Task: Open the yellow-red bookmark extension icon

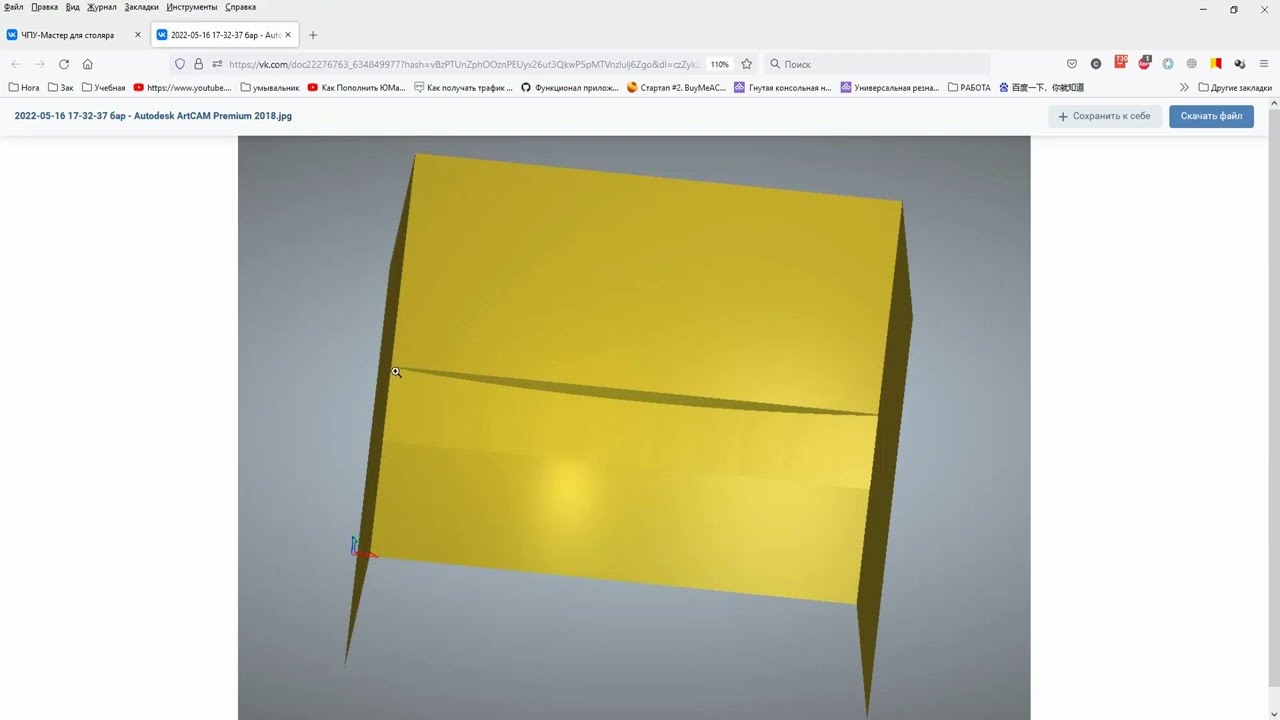Action: click(x=1216, y=64)
